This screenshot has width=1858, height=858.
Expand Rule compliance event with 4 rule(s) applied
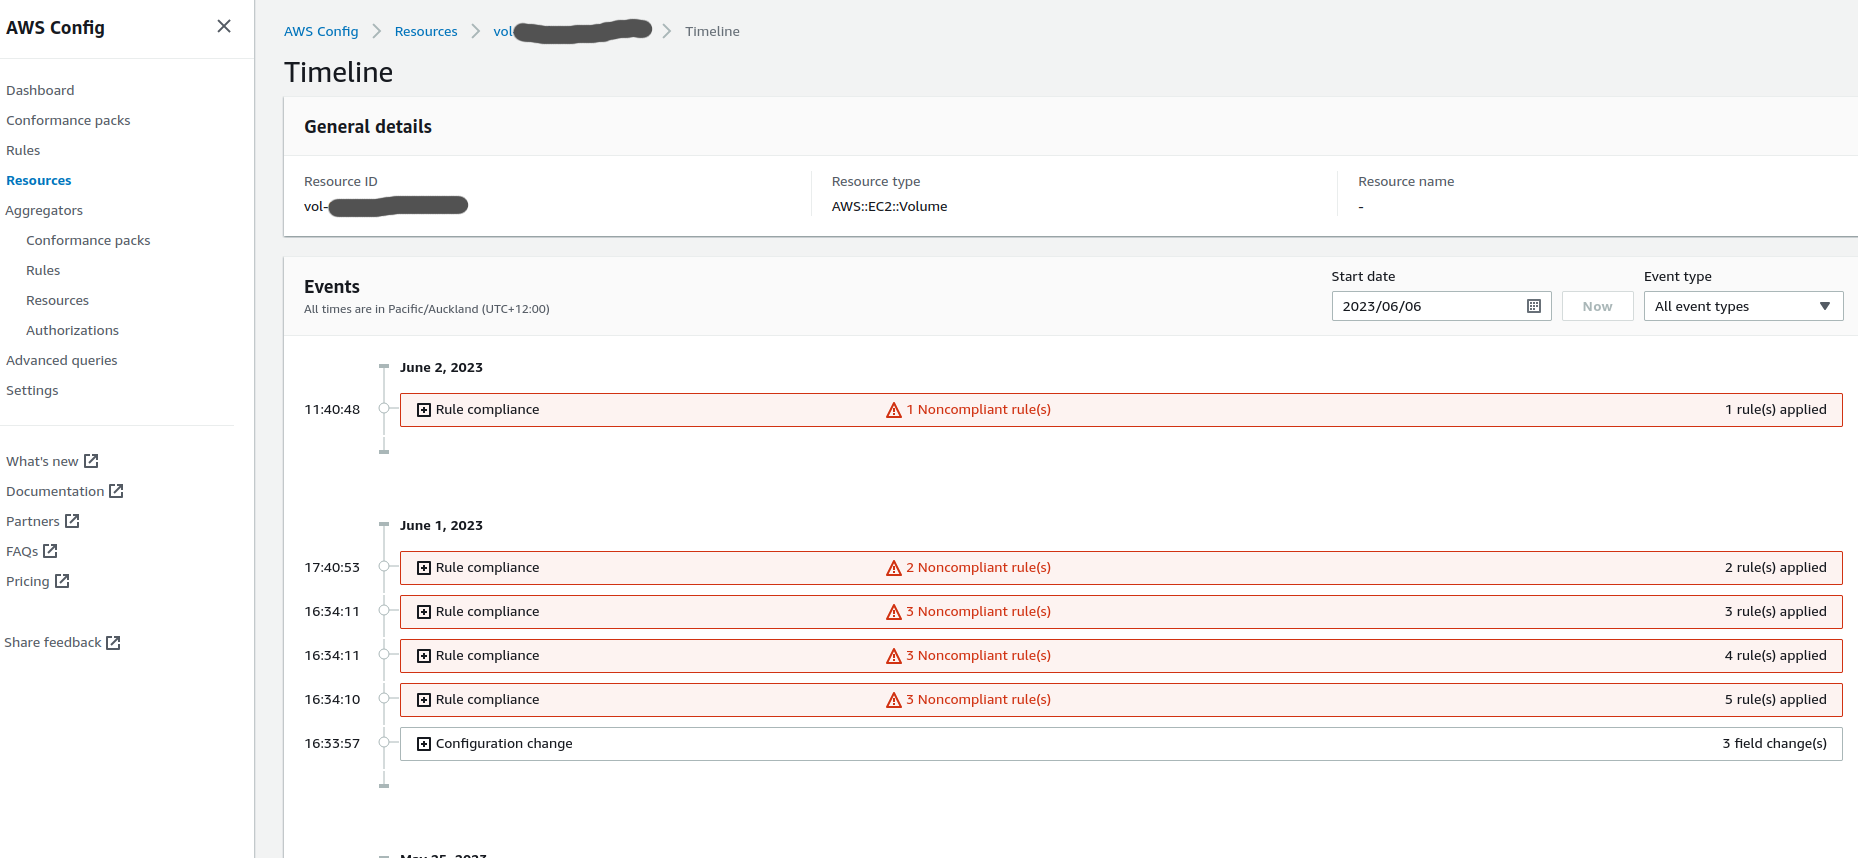[x=424, y=656]
